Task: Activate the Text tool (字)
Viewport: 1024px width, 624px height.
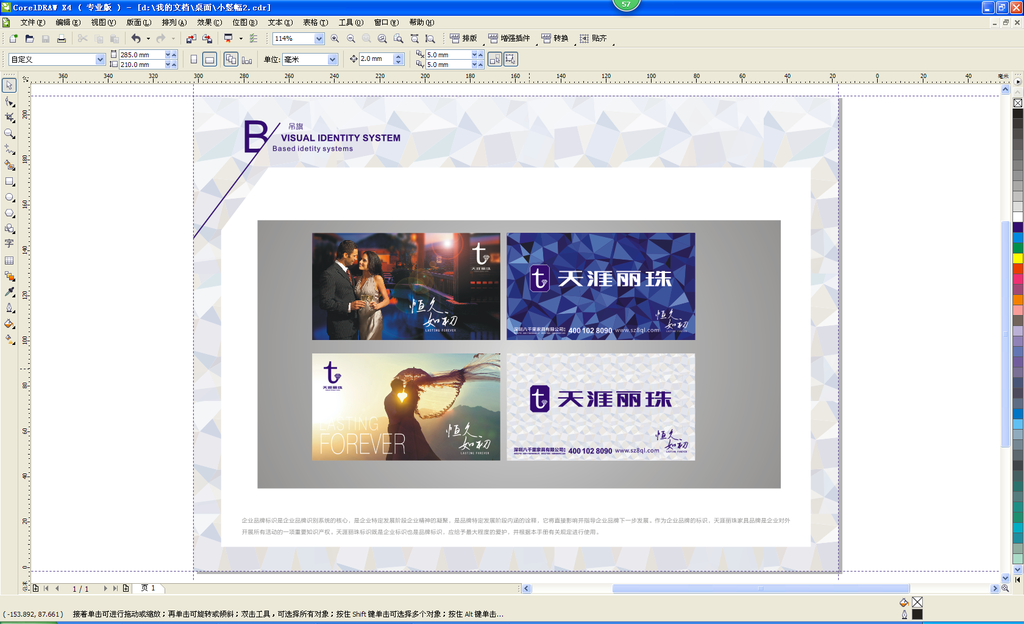Action: point(9,243)
